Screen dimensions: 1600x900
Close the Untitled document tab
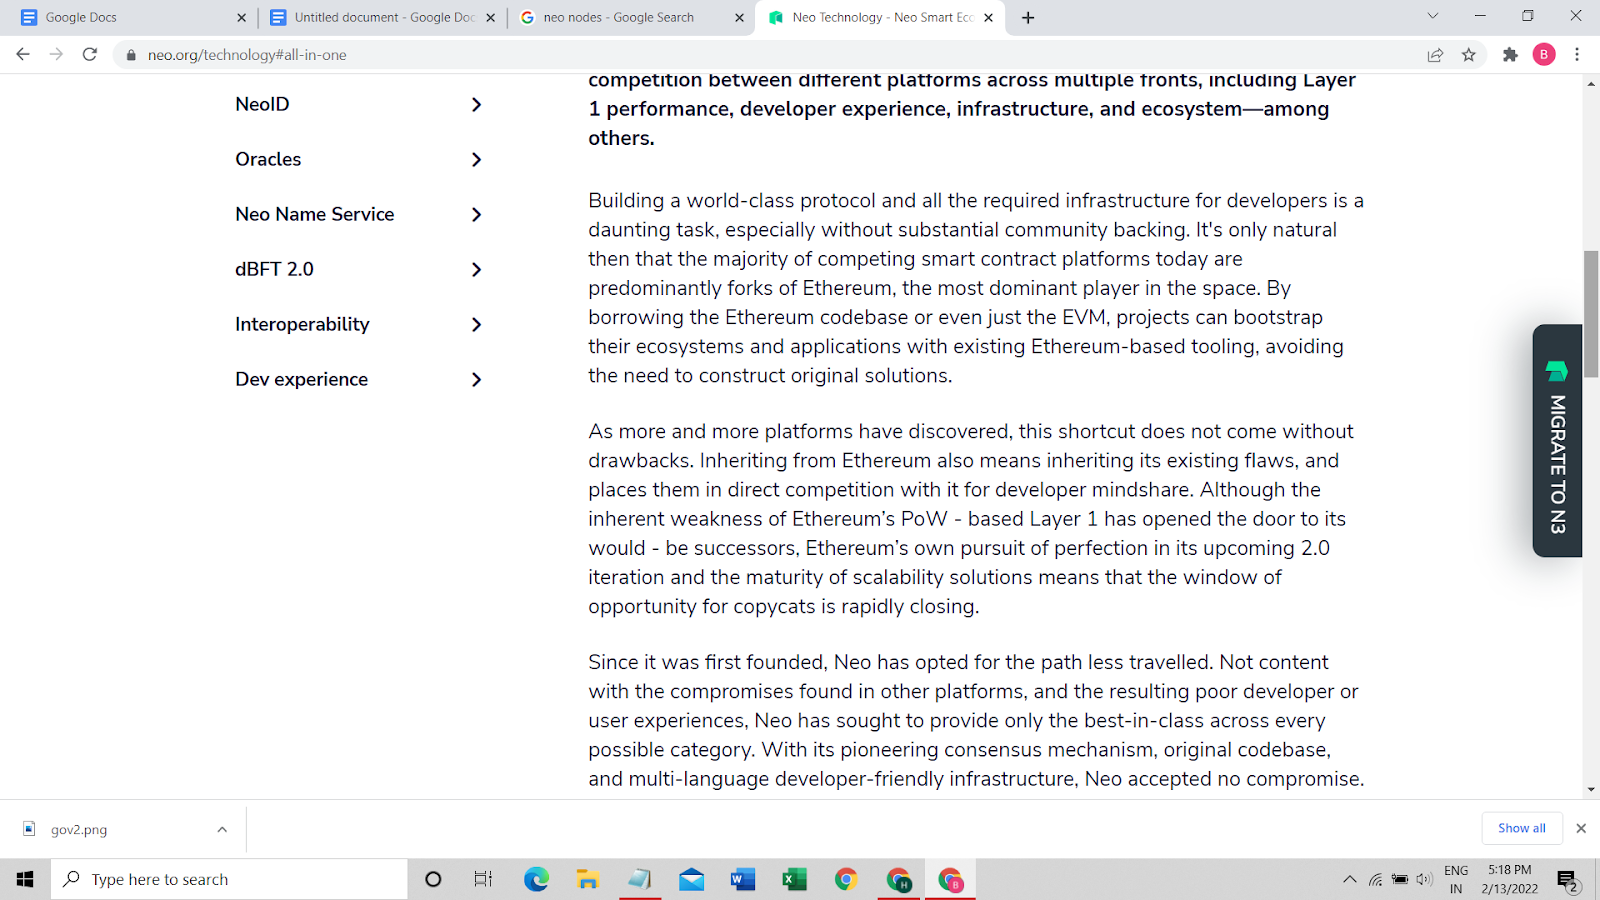click(490, 17)
